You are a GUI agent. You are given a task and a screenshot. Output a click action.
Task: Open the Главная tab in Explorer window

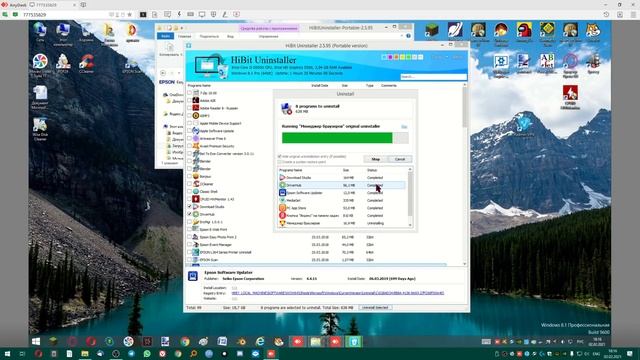pos(184,36)
